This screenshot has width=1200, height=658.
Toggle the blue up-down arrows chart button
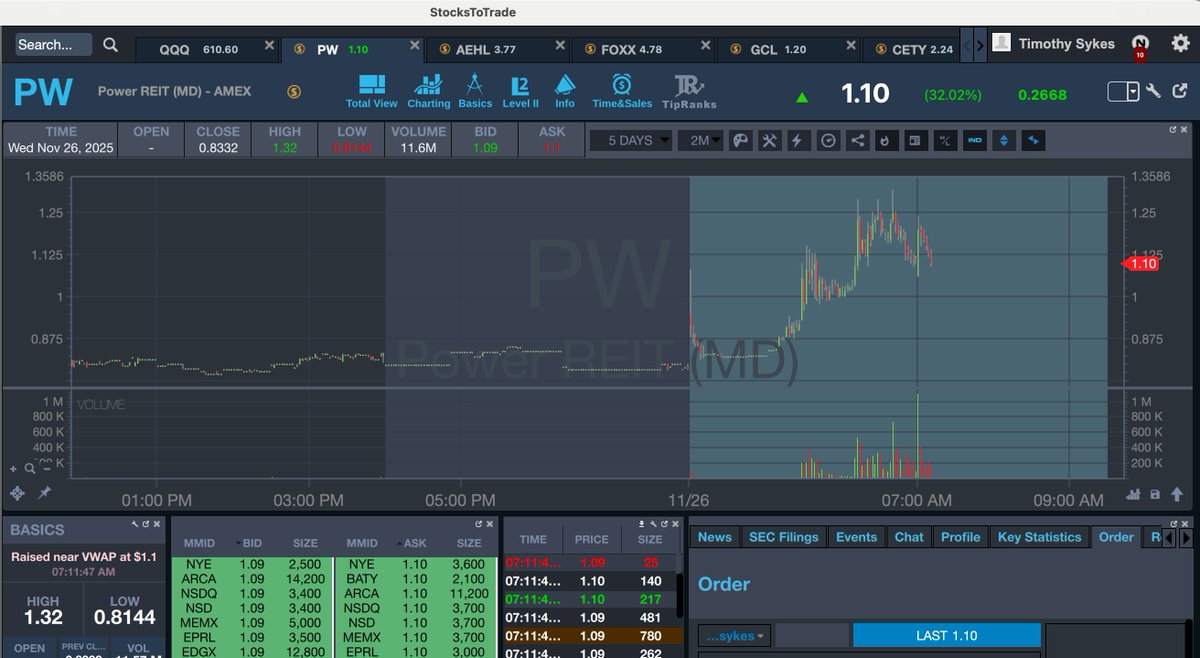click(1004, 141)
